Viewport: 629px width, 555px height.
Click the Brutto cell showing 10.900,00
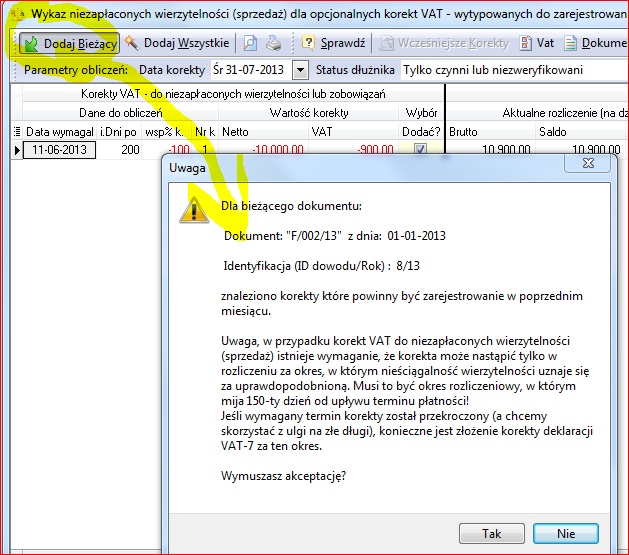(490, 150)
